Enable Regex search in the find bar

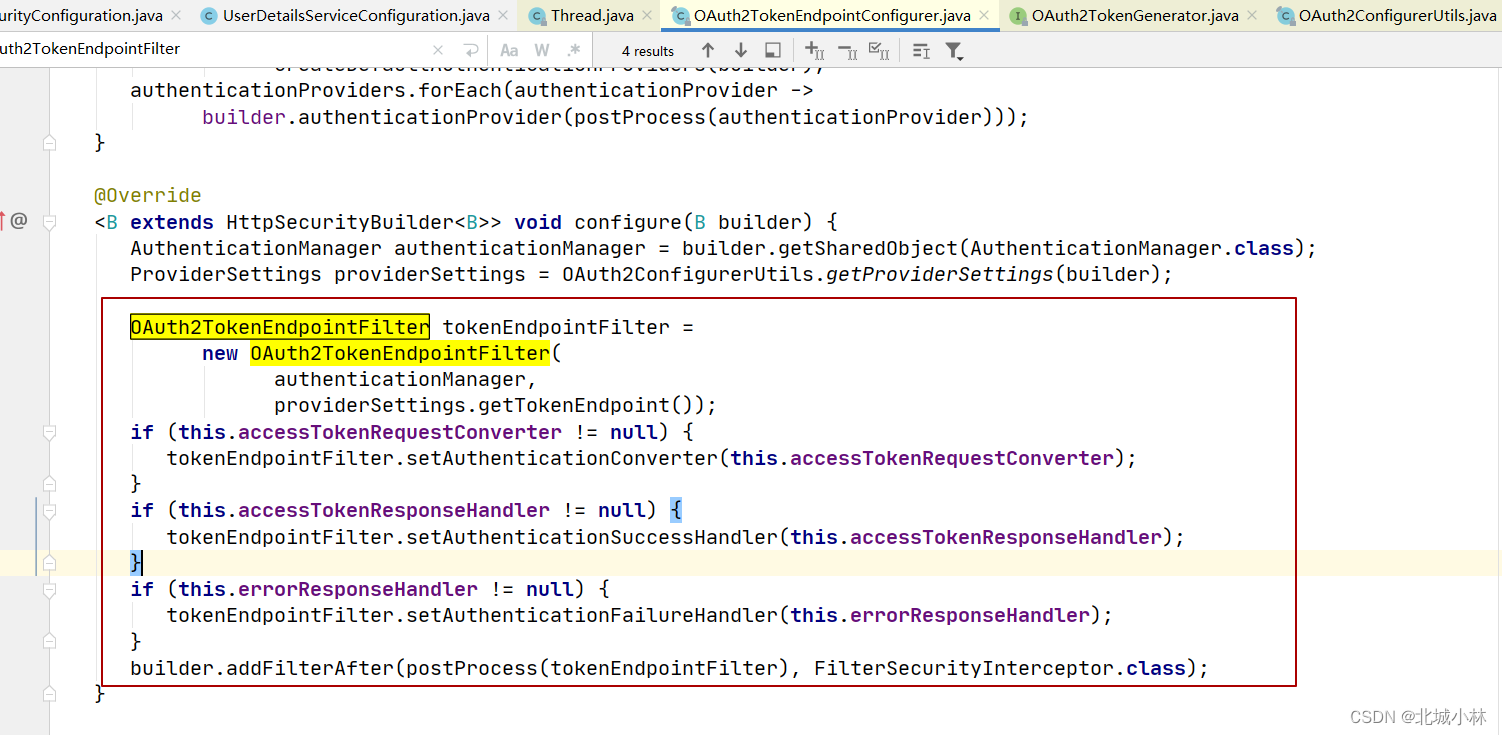click(x=574, y=50)
